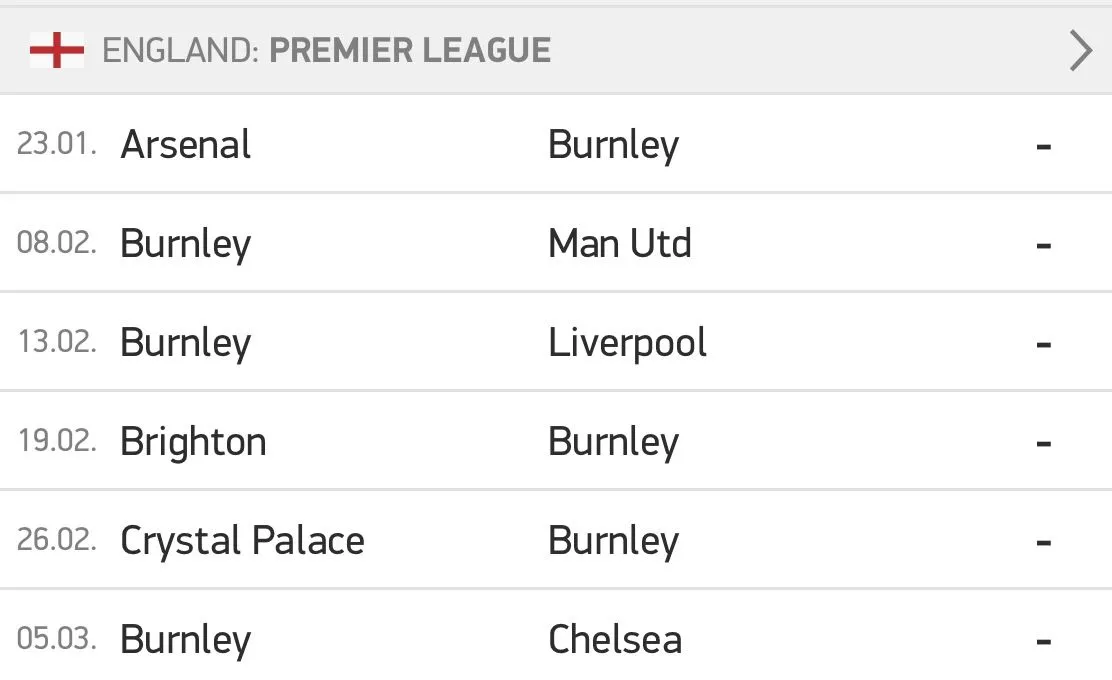Screen dimensions: 1112x680
Task: Click the England flag icon
Action: click(x=56, y=50)
